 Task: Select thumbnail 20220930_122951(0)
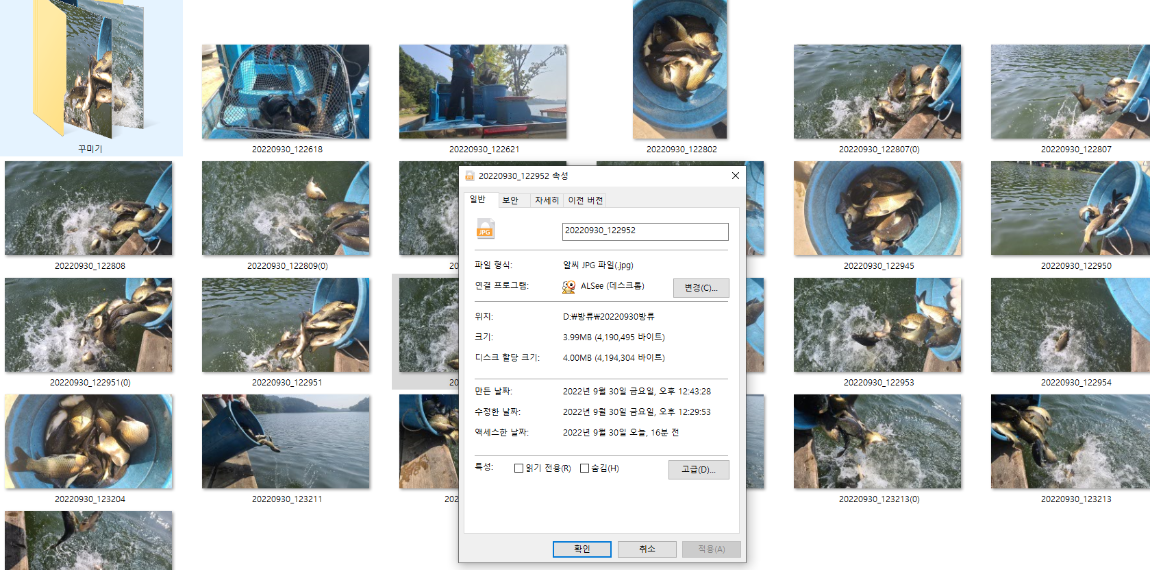pos(89,325)
